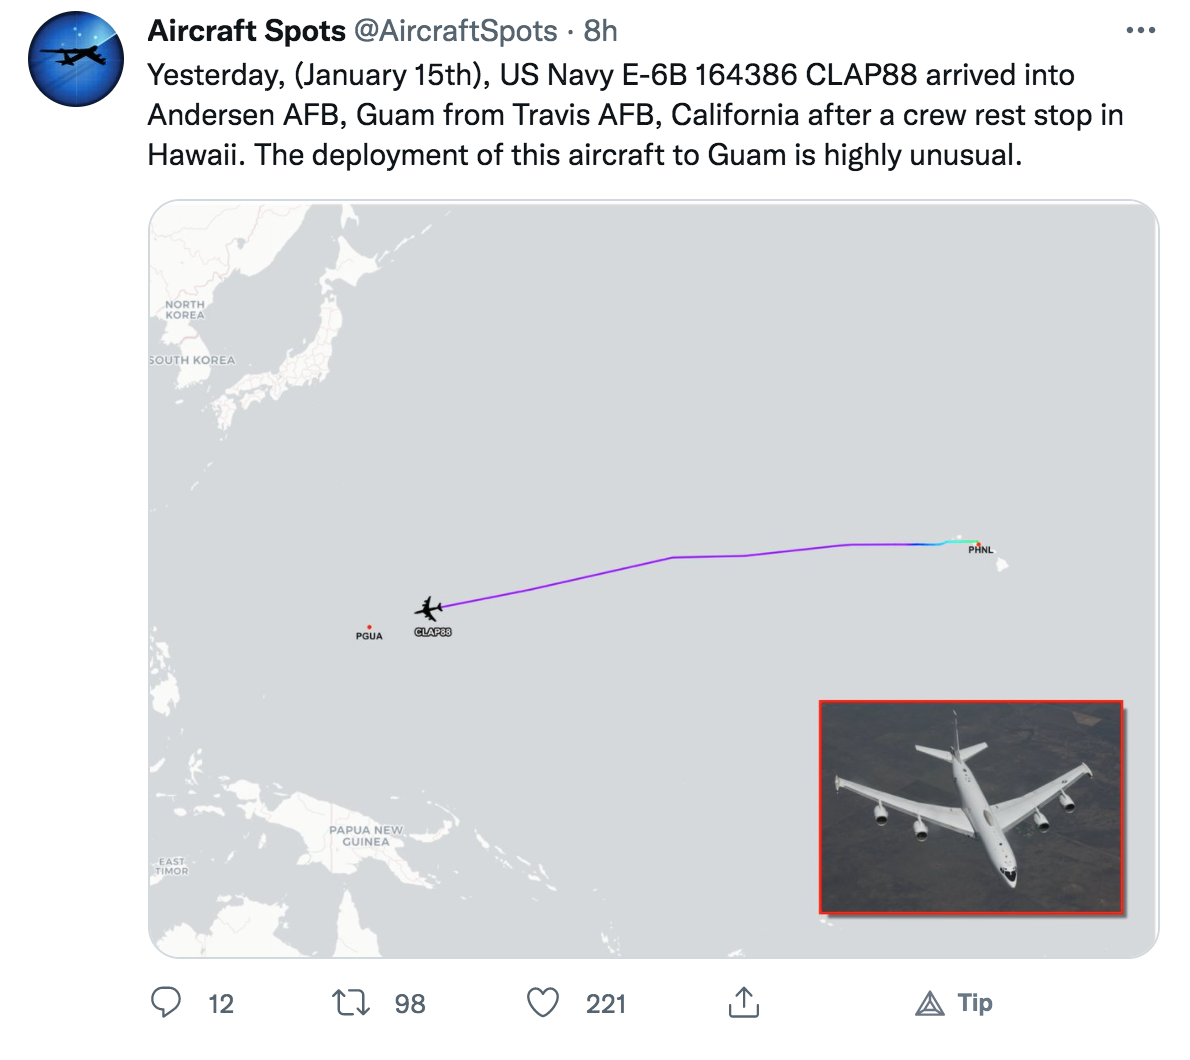Click the PHNL airport marker

[978, 544]
